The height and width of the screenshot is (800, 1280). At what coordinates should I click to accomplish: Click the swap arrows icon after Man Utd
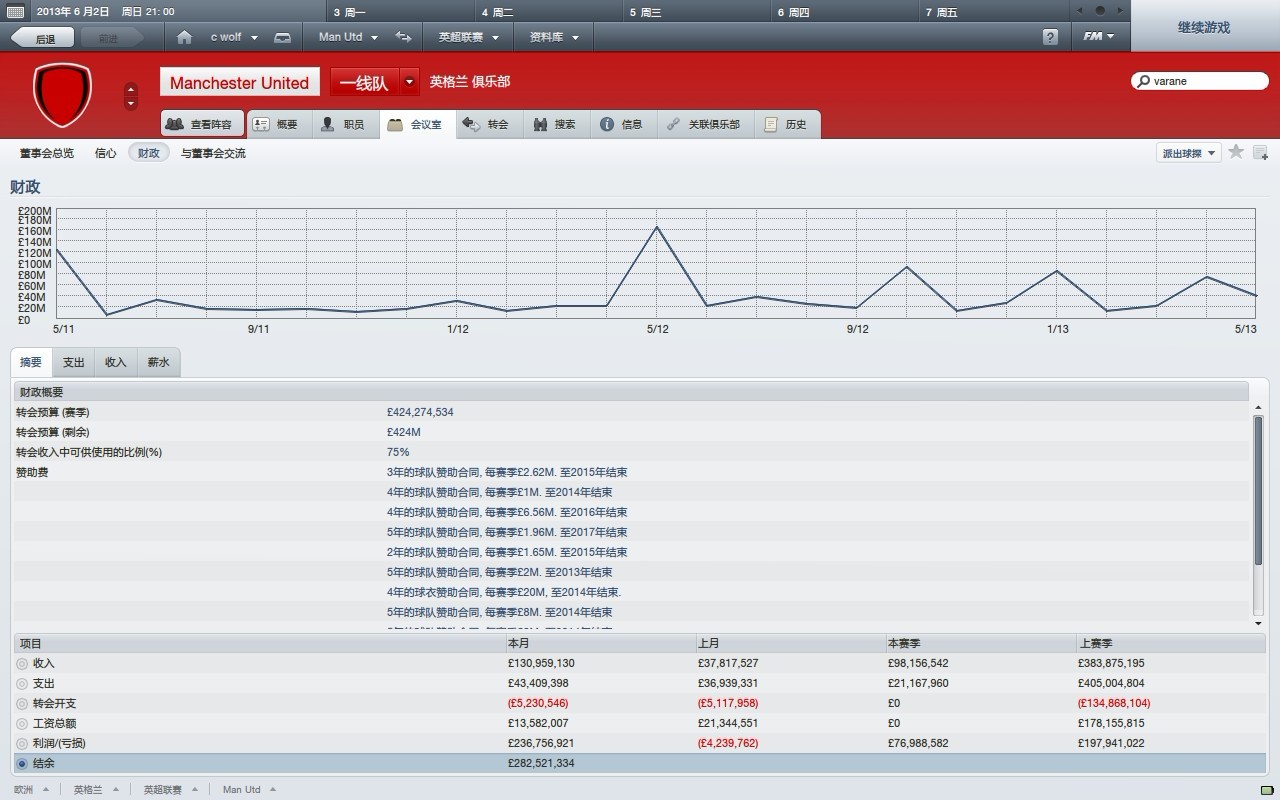403,37
